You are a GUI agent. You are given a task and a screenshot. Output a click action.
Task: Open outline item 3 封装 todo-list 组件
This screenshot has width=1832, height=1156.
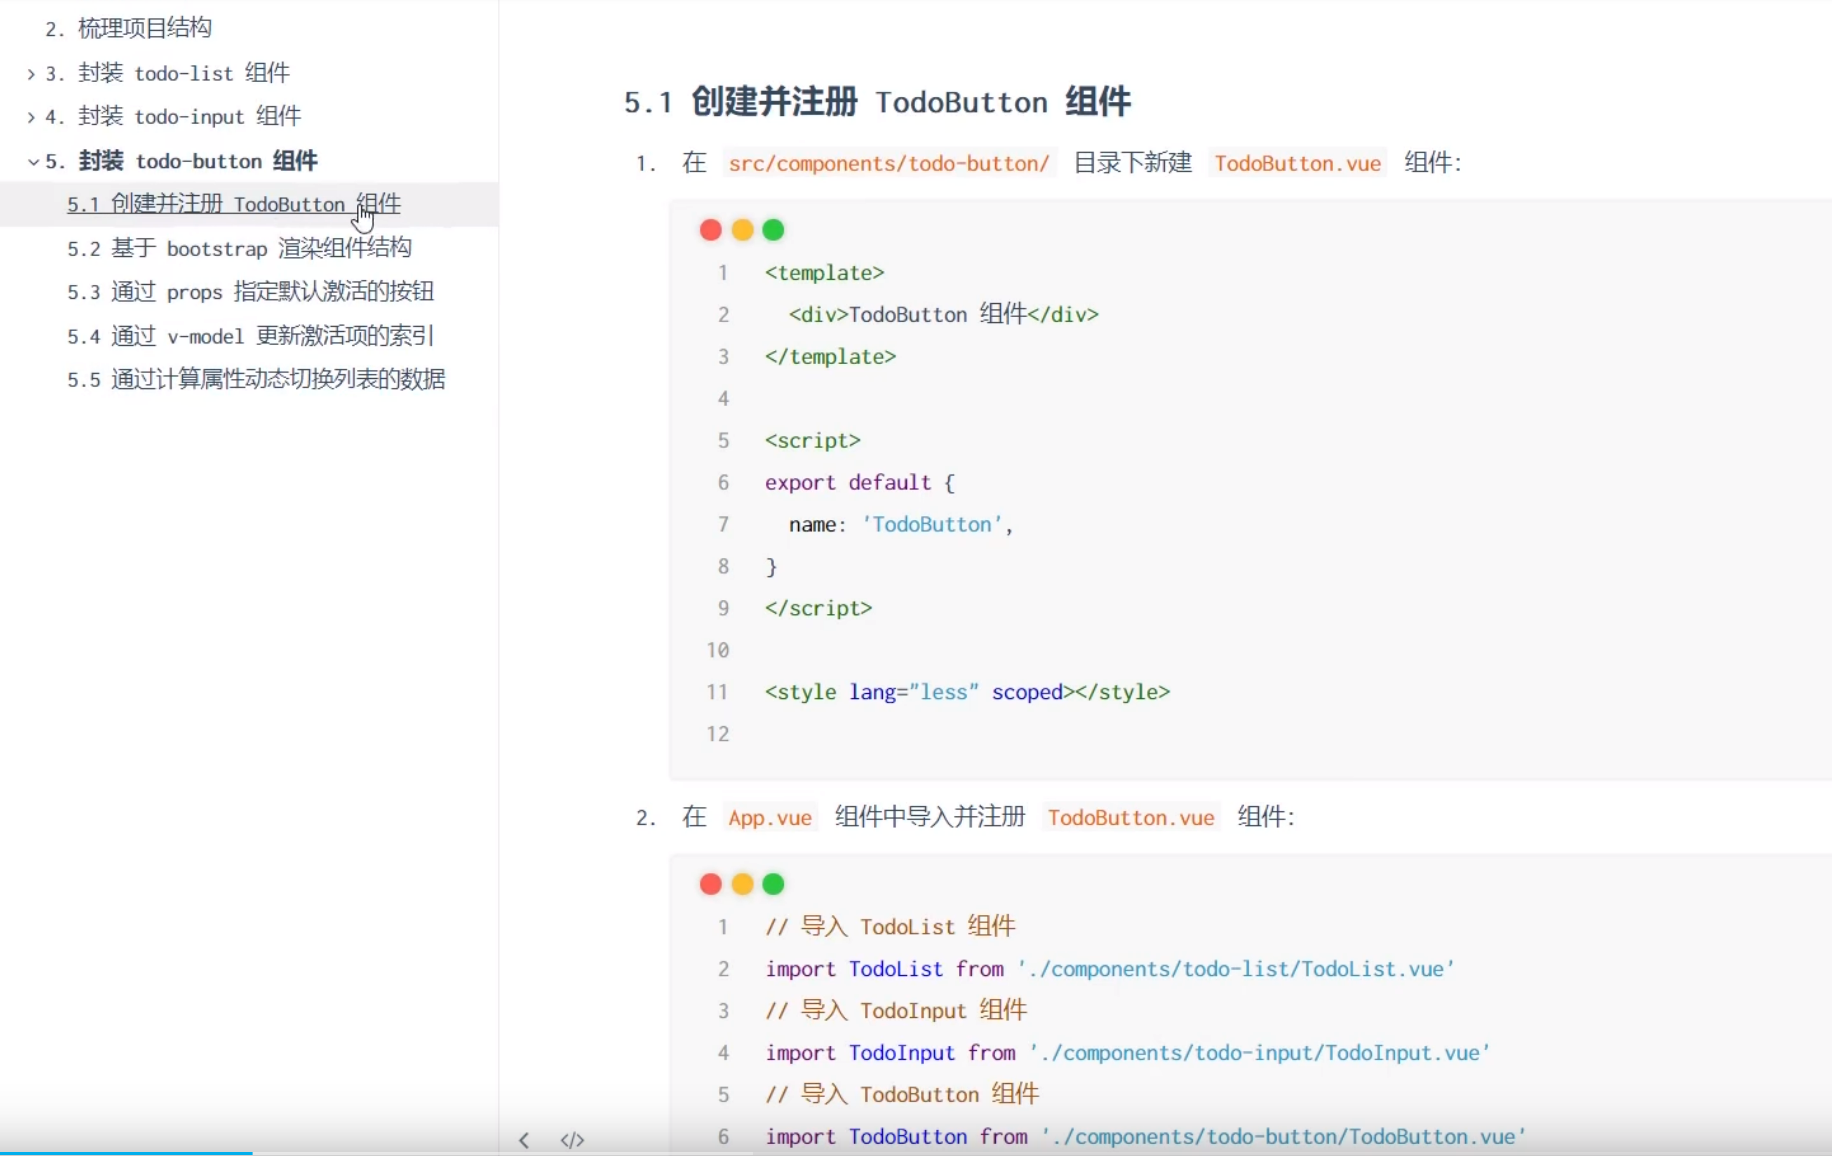pos(167,73)
